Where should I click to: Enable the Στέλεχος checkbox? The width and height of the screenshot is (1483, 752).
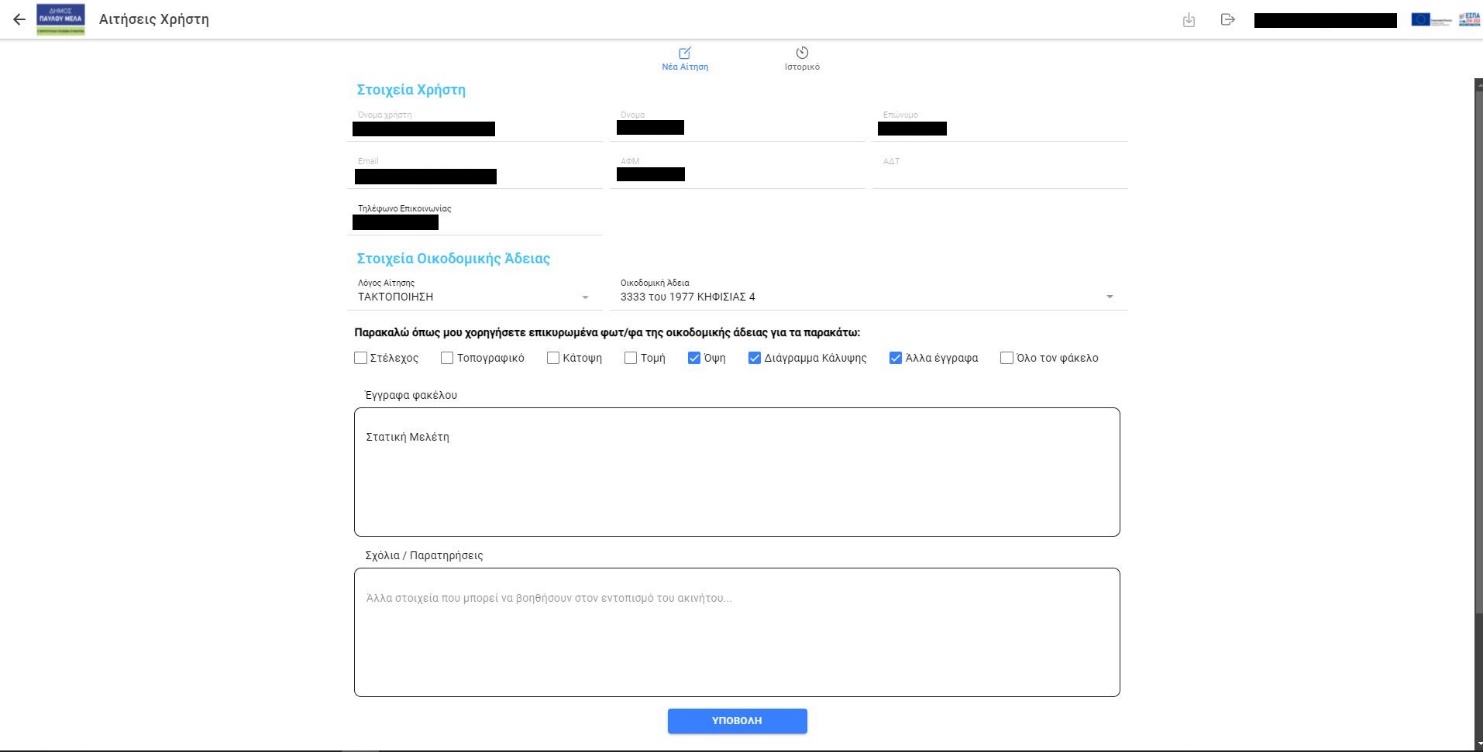tap(361, 358)
